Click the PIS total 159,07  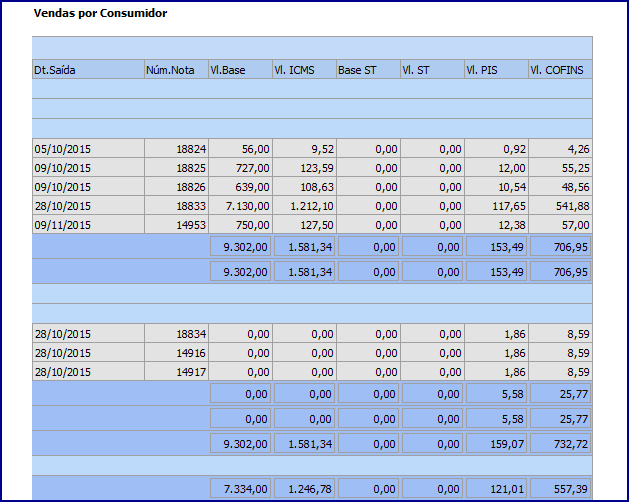(496, 444)
